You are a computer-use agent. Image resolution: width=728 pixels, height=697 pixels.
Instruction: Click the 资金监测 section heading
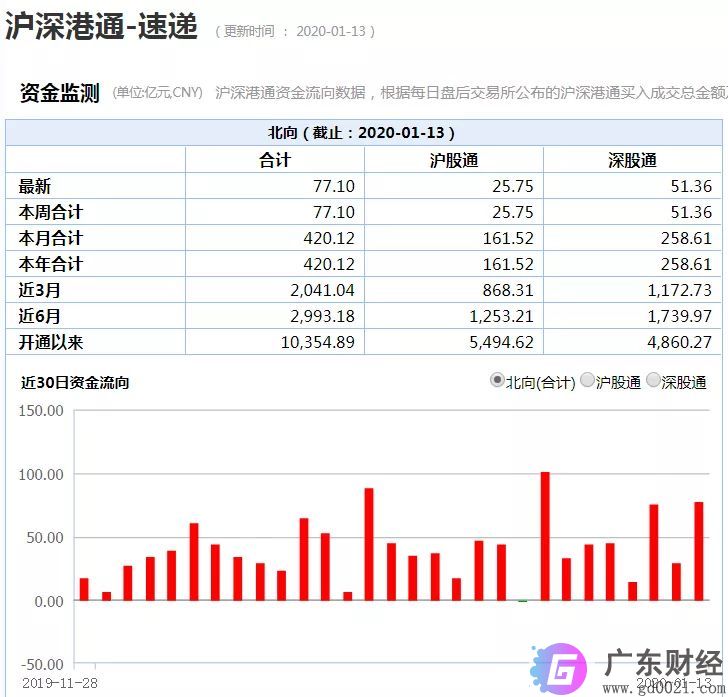[59, 92]
